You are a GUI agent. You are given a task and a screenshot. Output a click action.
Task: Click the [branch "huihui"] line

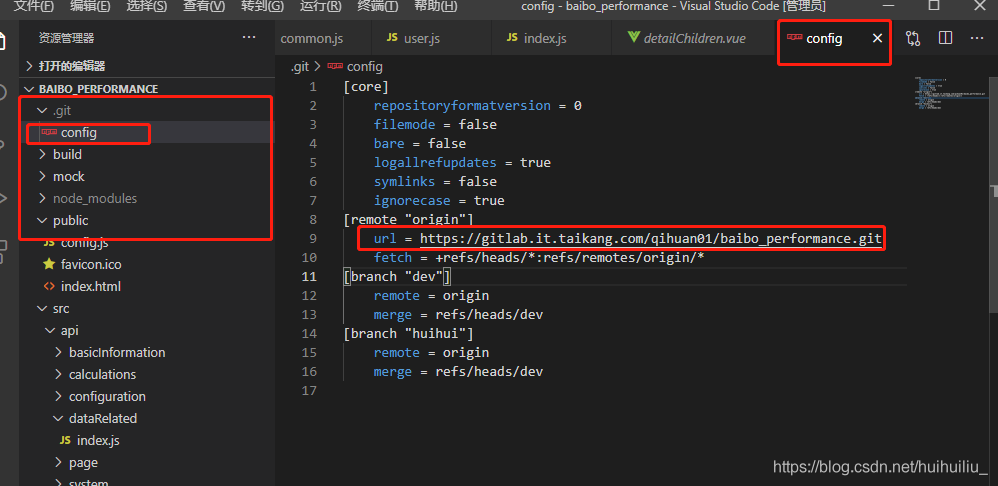pyautogui.click(x=408, y=334)
